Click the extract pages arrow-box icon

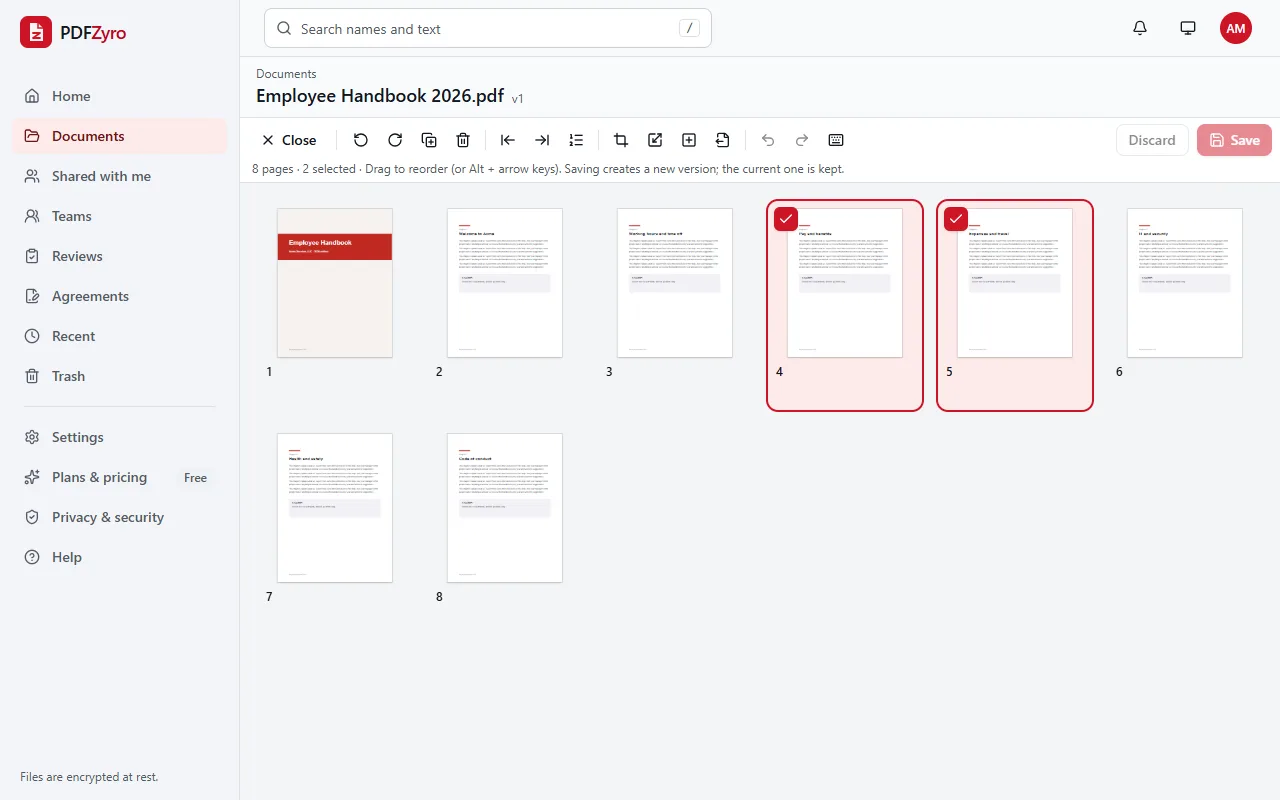pos(655,140)
